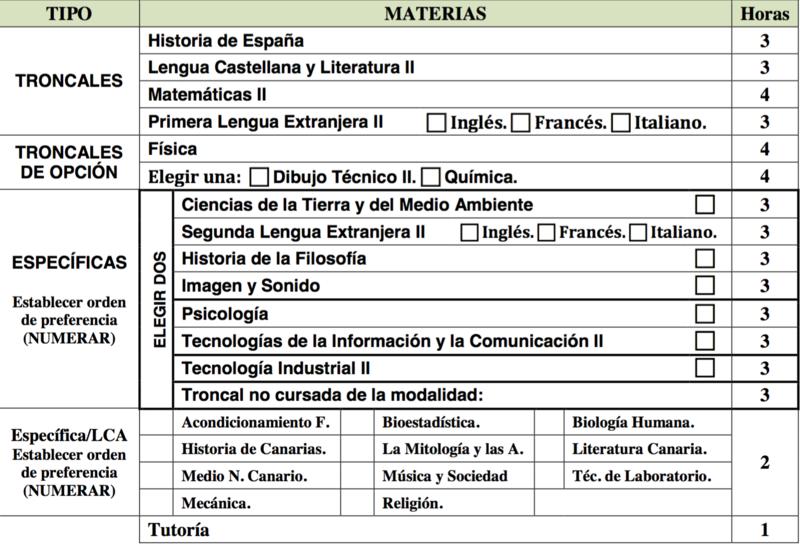
Task: Check Tecnologías de la Información y Comunicación II
Action: click(705, 340)
